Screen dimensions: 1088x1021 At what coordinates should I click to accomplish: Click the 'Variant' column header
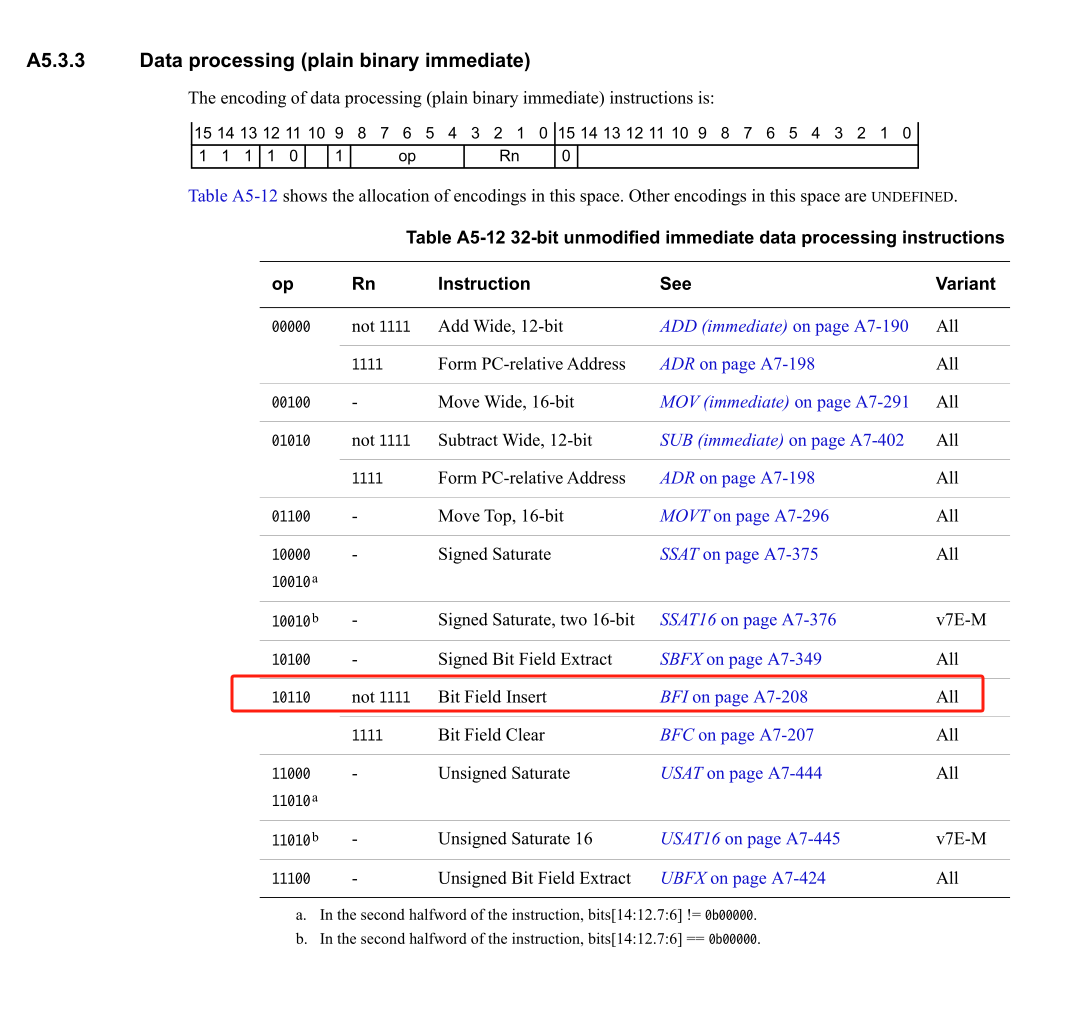click(x=965, y=284)
